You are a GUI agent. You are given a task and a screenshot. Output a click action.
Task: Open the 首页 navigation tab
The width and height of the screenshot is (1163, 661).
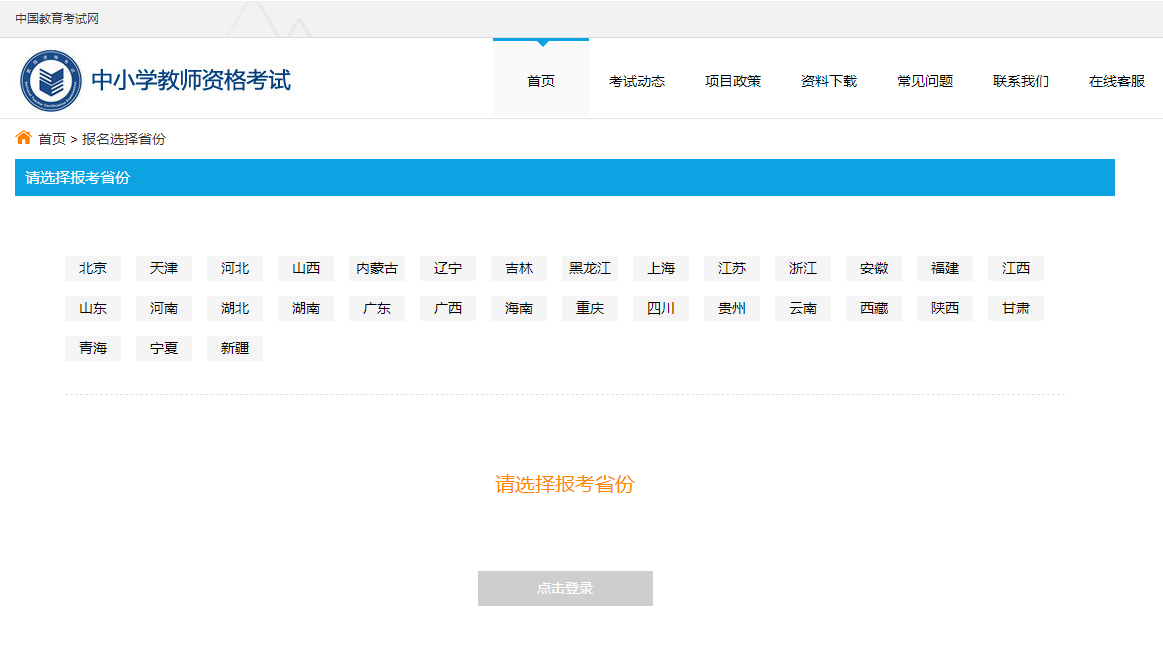tap(541, 81)
